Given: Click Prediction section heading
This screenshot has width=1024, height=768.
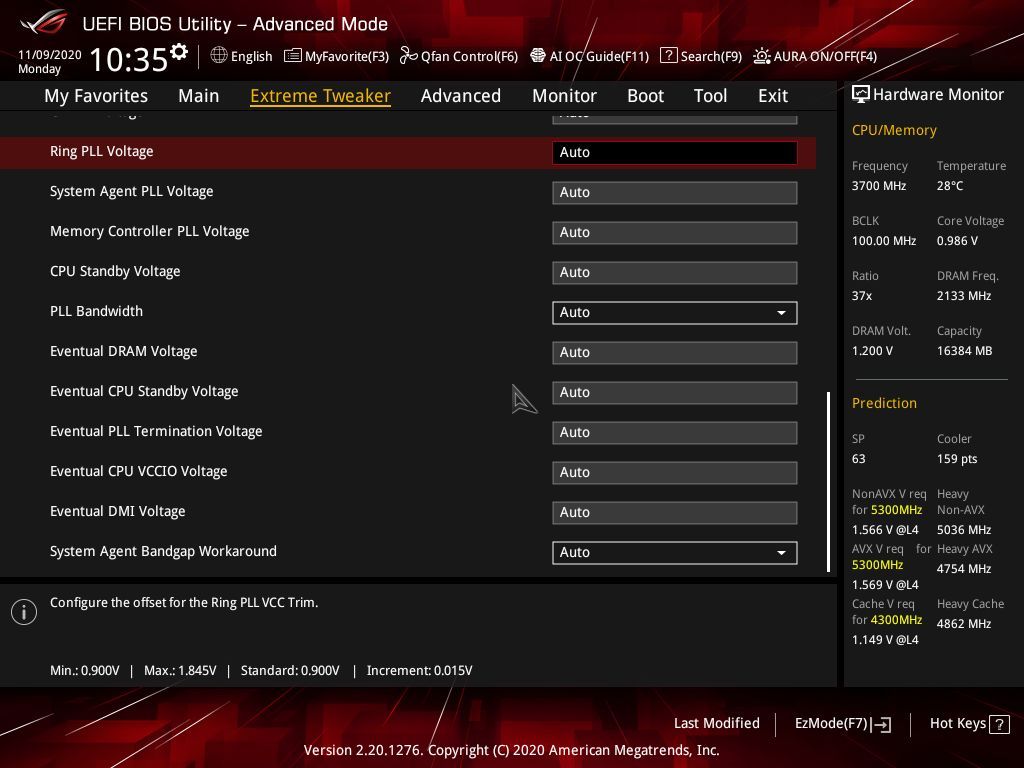Looking at the screenshot, I should (x=884, y=403).
